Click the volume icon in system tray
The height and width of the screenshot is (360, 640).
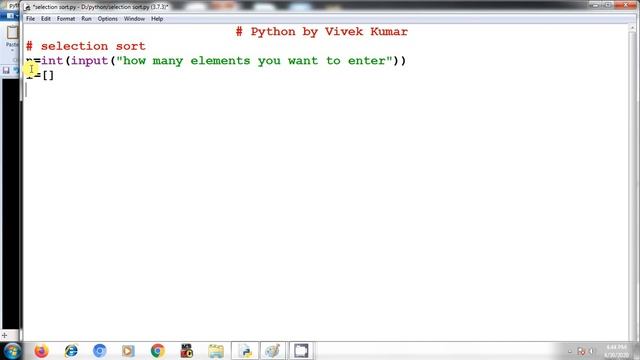pos(591,351)
